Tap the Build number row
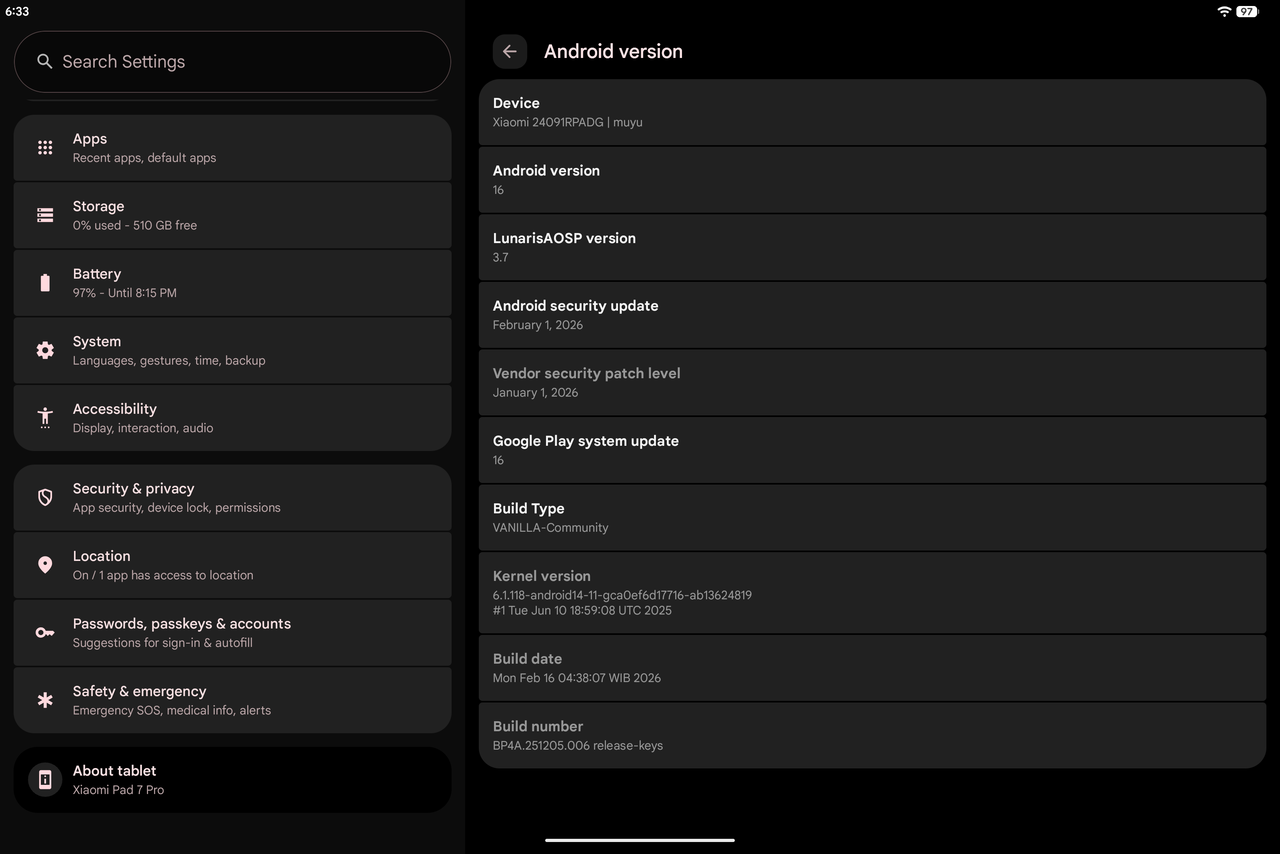 coord(873,735)
